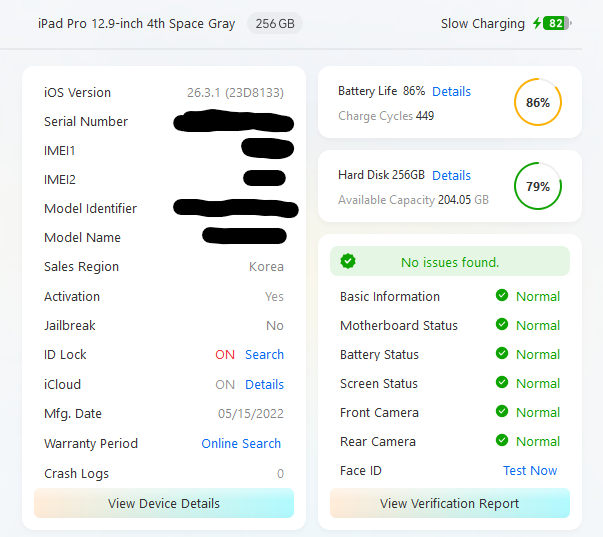
Task: Click the Normal status for Basic Information
Action: tap(538, 297)
